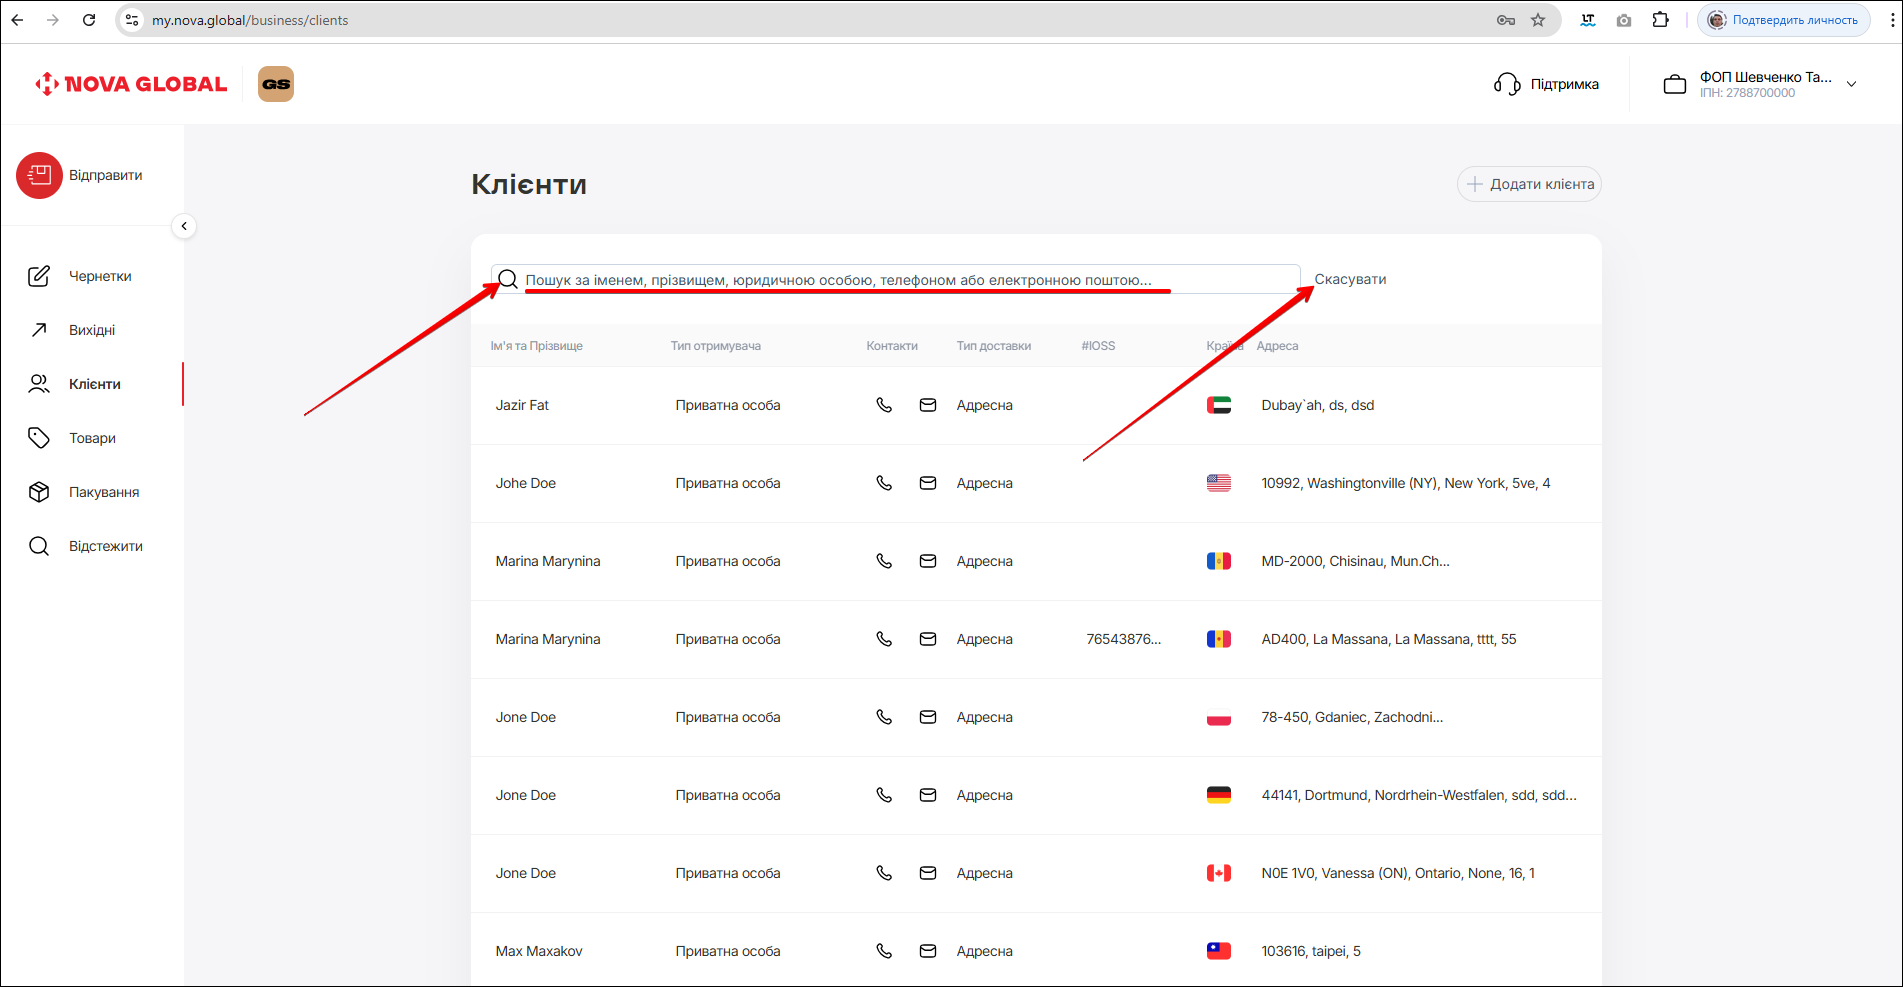Viewport: 1903px width, 987px height.
Task: Click email icon for the Dortmund client row
Action: 928,795
